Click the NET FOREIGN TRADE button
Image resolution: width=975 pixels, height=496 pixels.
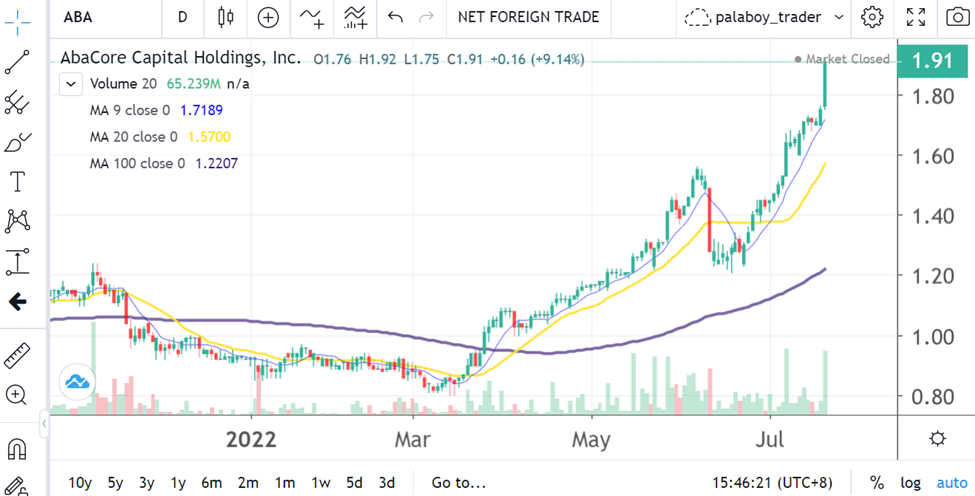coord(529,17)
